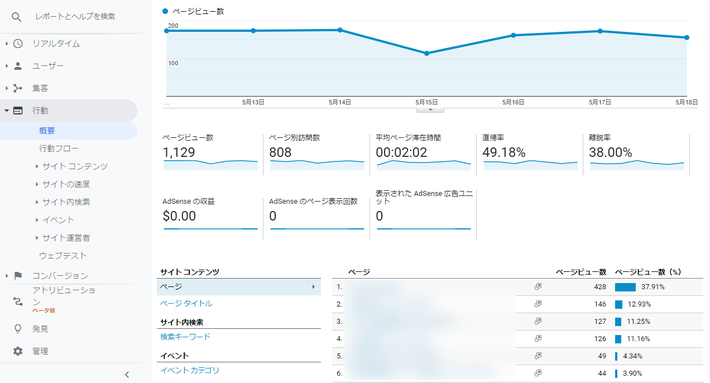Select the ページビュー数 metric card
710x383 pixels.
click(210, 153)
